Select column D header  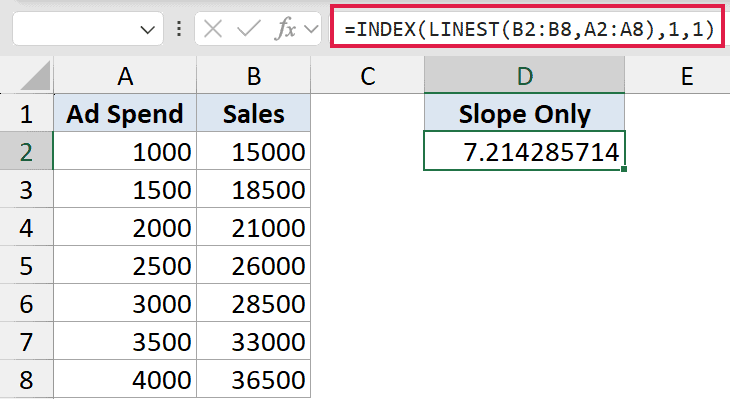(524, 76)
